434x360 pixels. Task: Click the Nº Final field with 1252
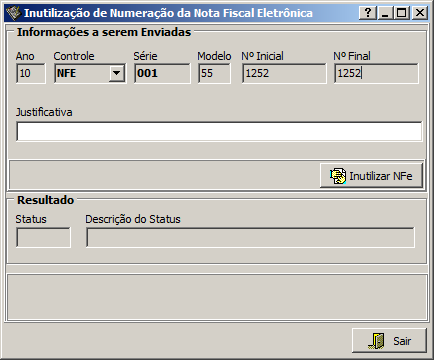click(376, 73)
